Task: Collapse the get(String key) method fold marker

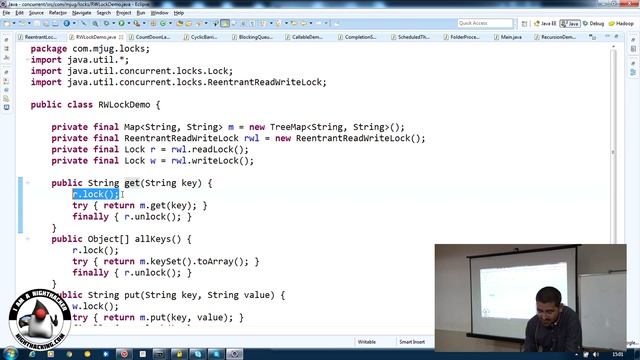Action: pyautogui.click(x=28, y=183)
